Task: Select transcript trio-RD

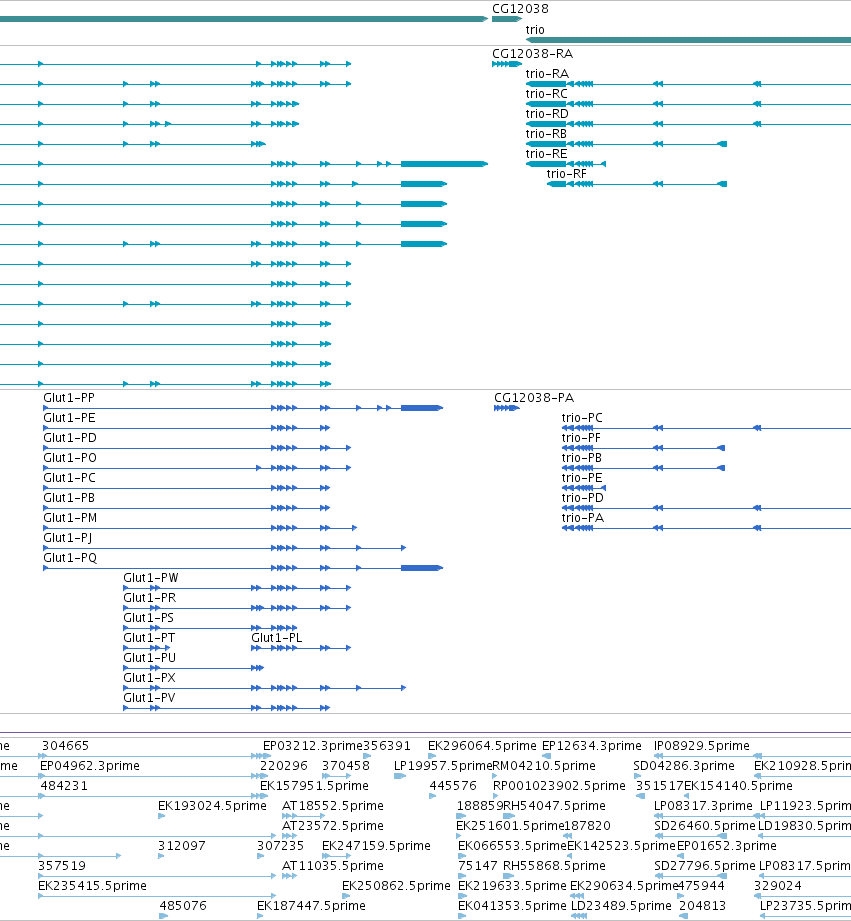Action: 547,113
